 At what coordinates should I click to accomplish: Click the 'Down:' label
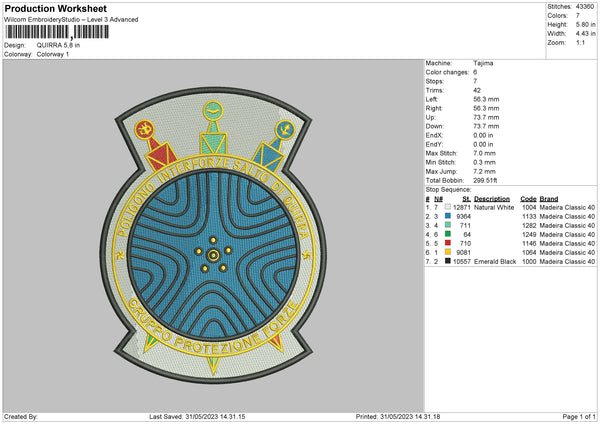[434, 126]
